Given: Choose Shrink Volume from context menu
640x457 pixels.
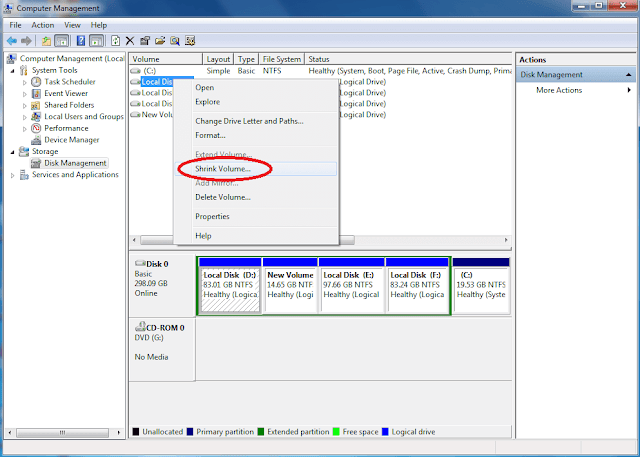Looking at the screenshot, I should (x=256, y=169).
